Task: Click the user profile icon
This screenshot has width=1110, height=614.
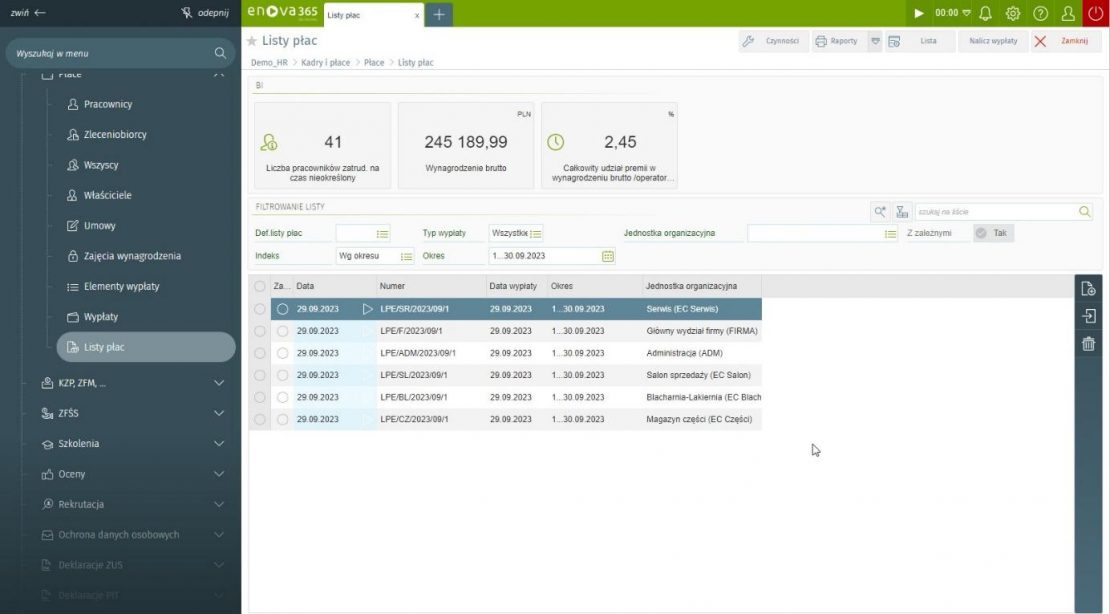Action: 1068,14
